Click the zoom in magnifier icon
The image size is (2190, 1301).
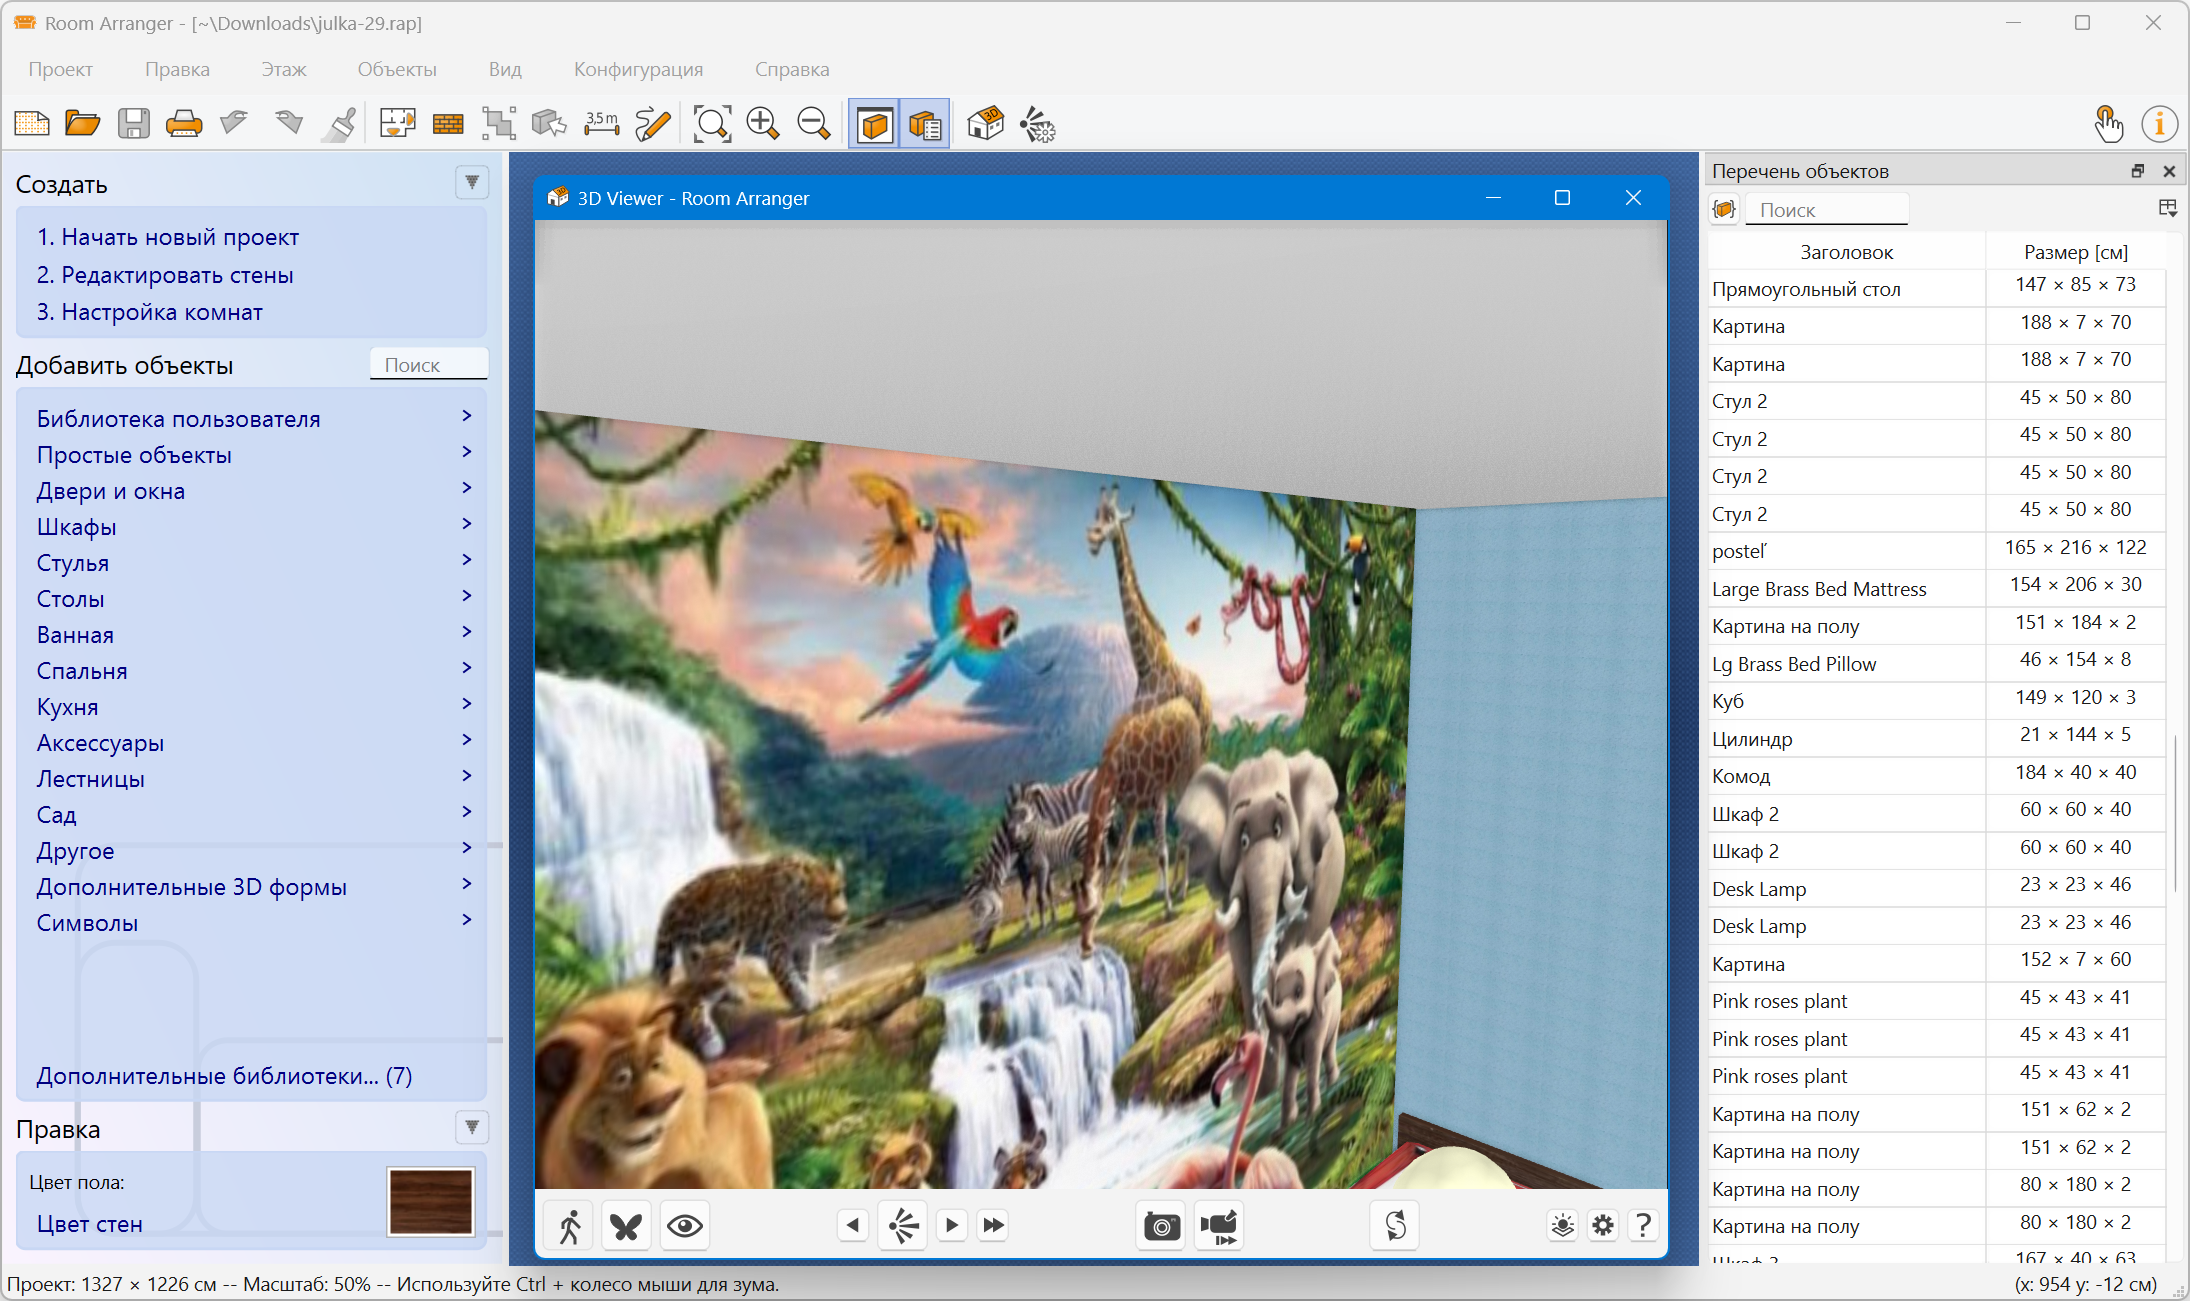tap(763, 124)
